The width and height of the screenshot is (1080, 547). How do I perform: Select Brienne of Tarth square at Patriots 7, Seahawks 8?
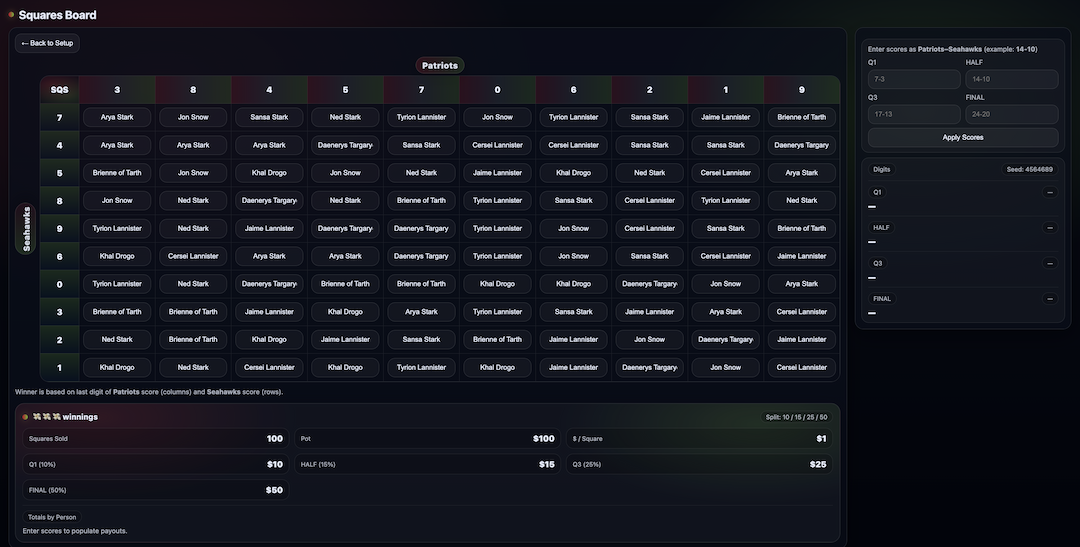tap(422, 200)
